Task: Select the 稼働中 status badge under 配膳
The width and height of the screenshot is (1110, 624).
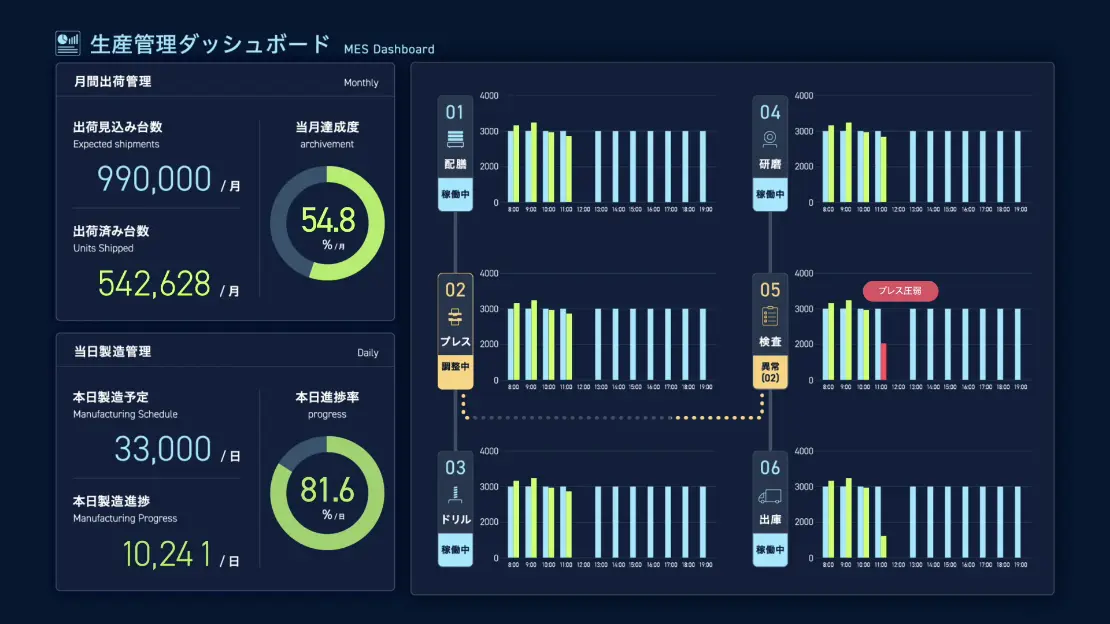Action: pyautogui.click(x=455, y=194)
